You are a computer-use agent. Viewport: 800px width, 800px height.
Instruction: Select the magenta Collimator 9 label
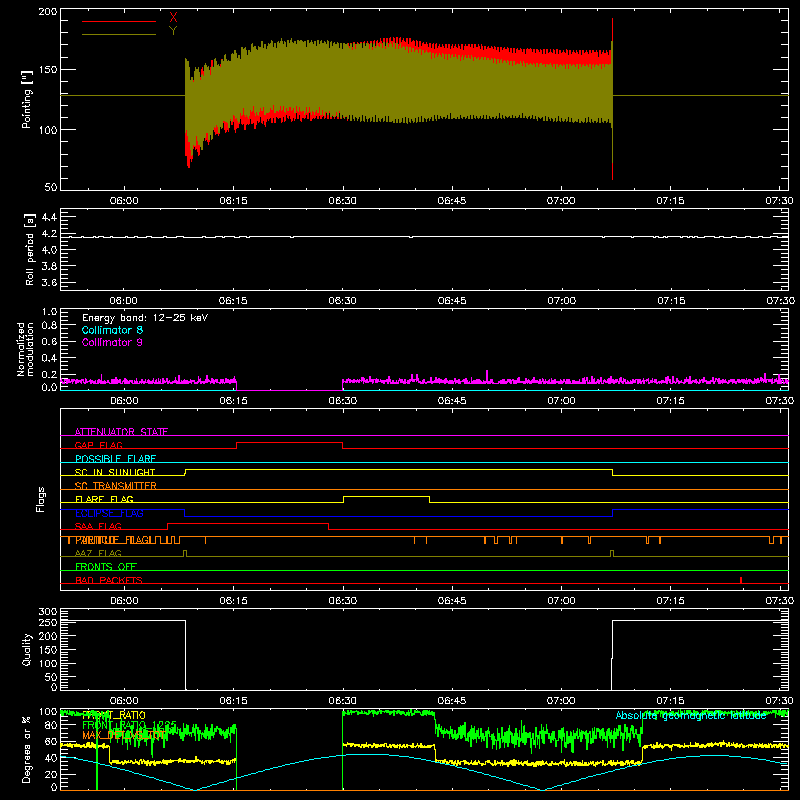112,342
